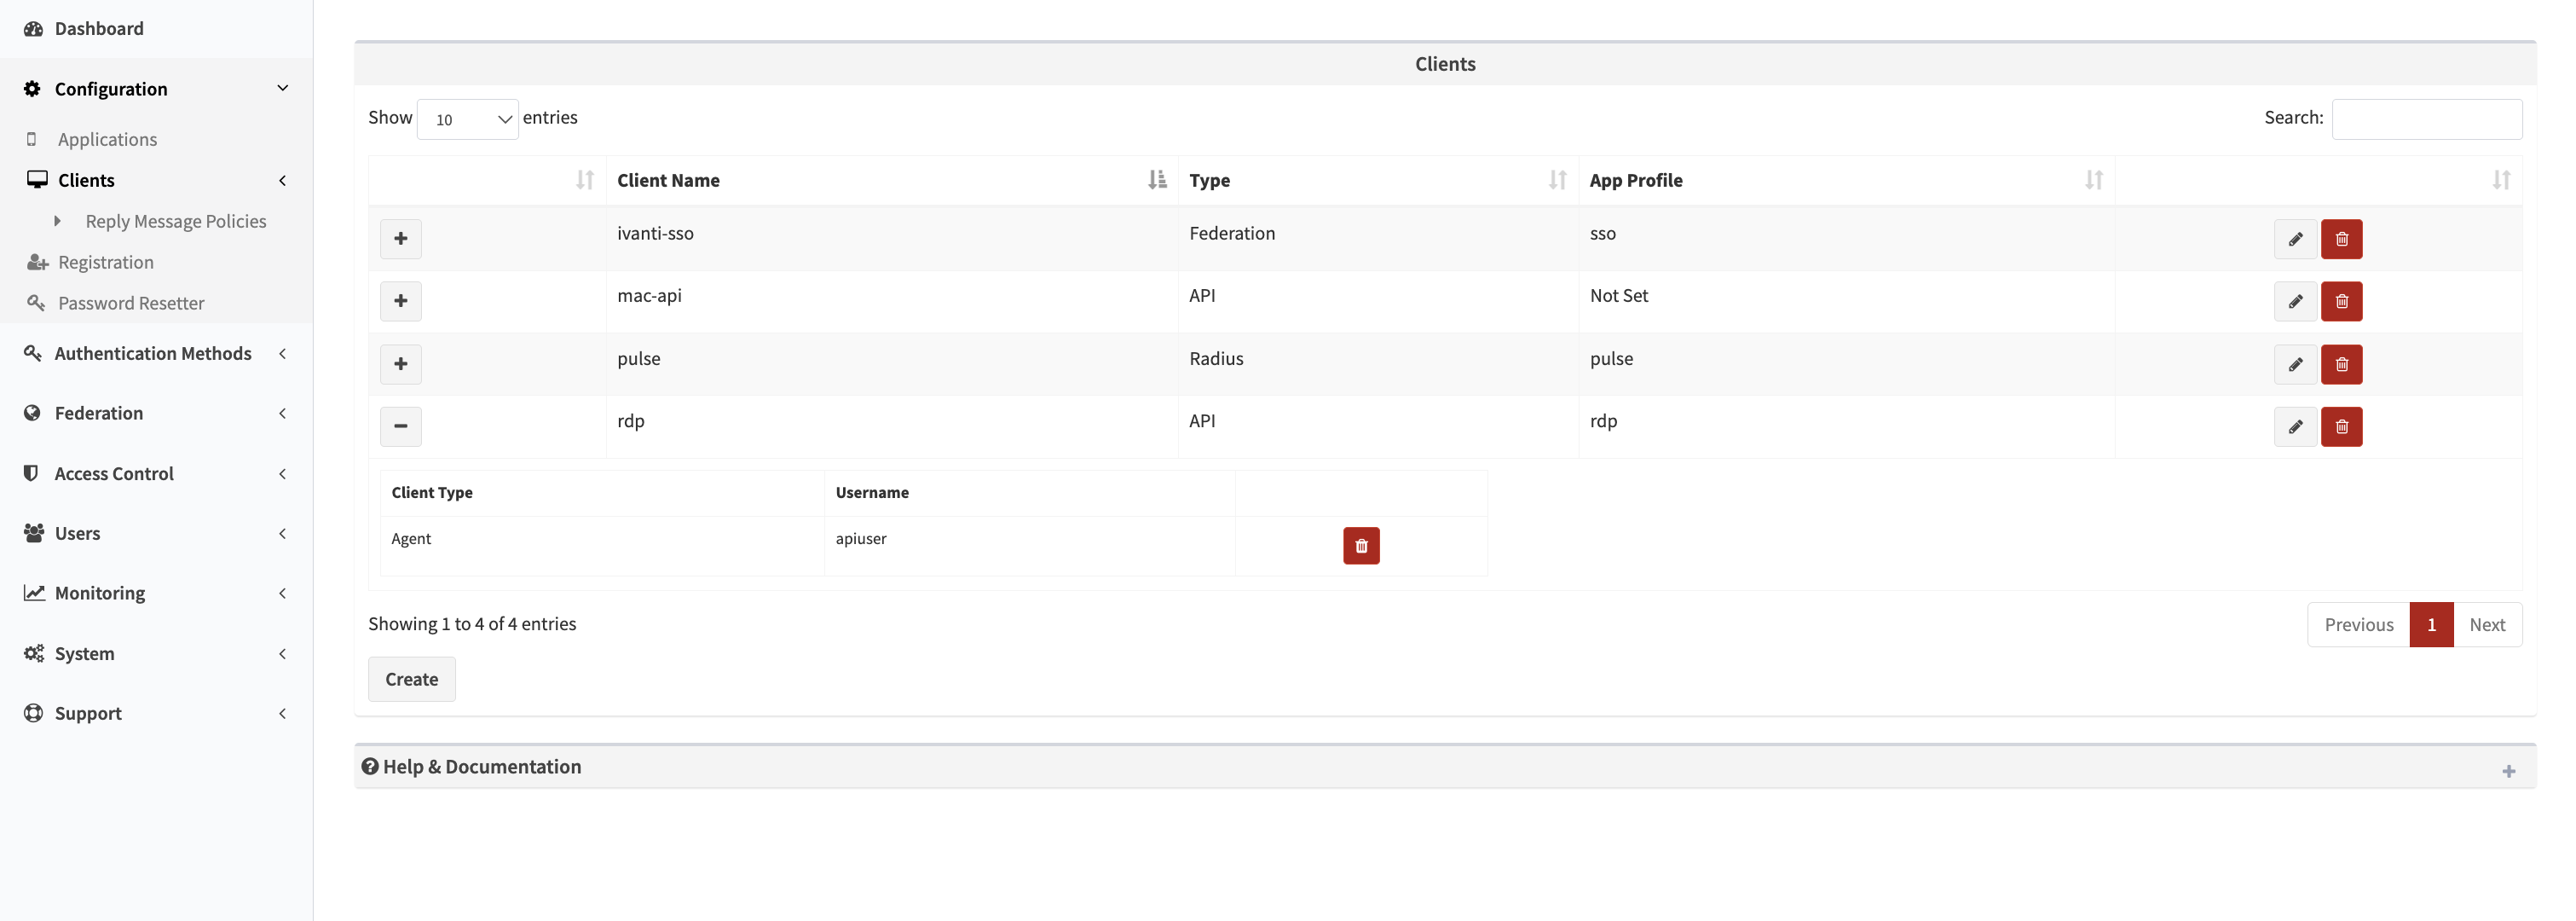Click the delete trash icon for pulse client
Viewport: 2576px width, 921px height.
(x=2341, y=364)
